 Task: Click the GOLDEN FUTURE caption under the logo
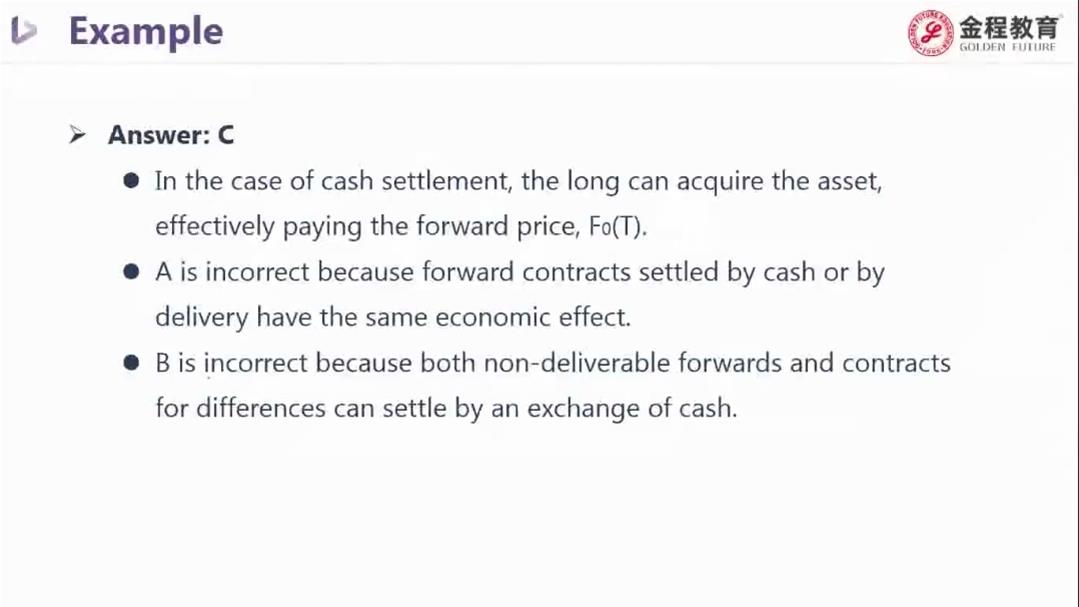(x=1007, y=47)
